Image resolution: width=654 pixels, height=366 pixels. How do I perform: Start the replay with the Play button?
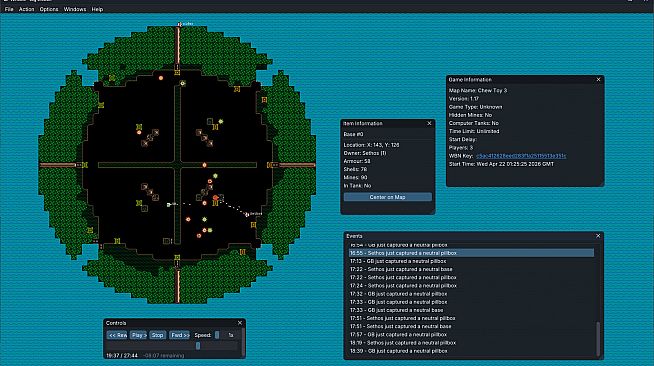[138, 335]
